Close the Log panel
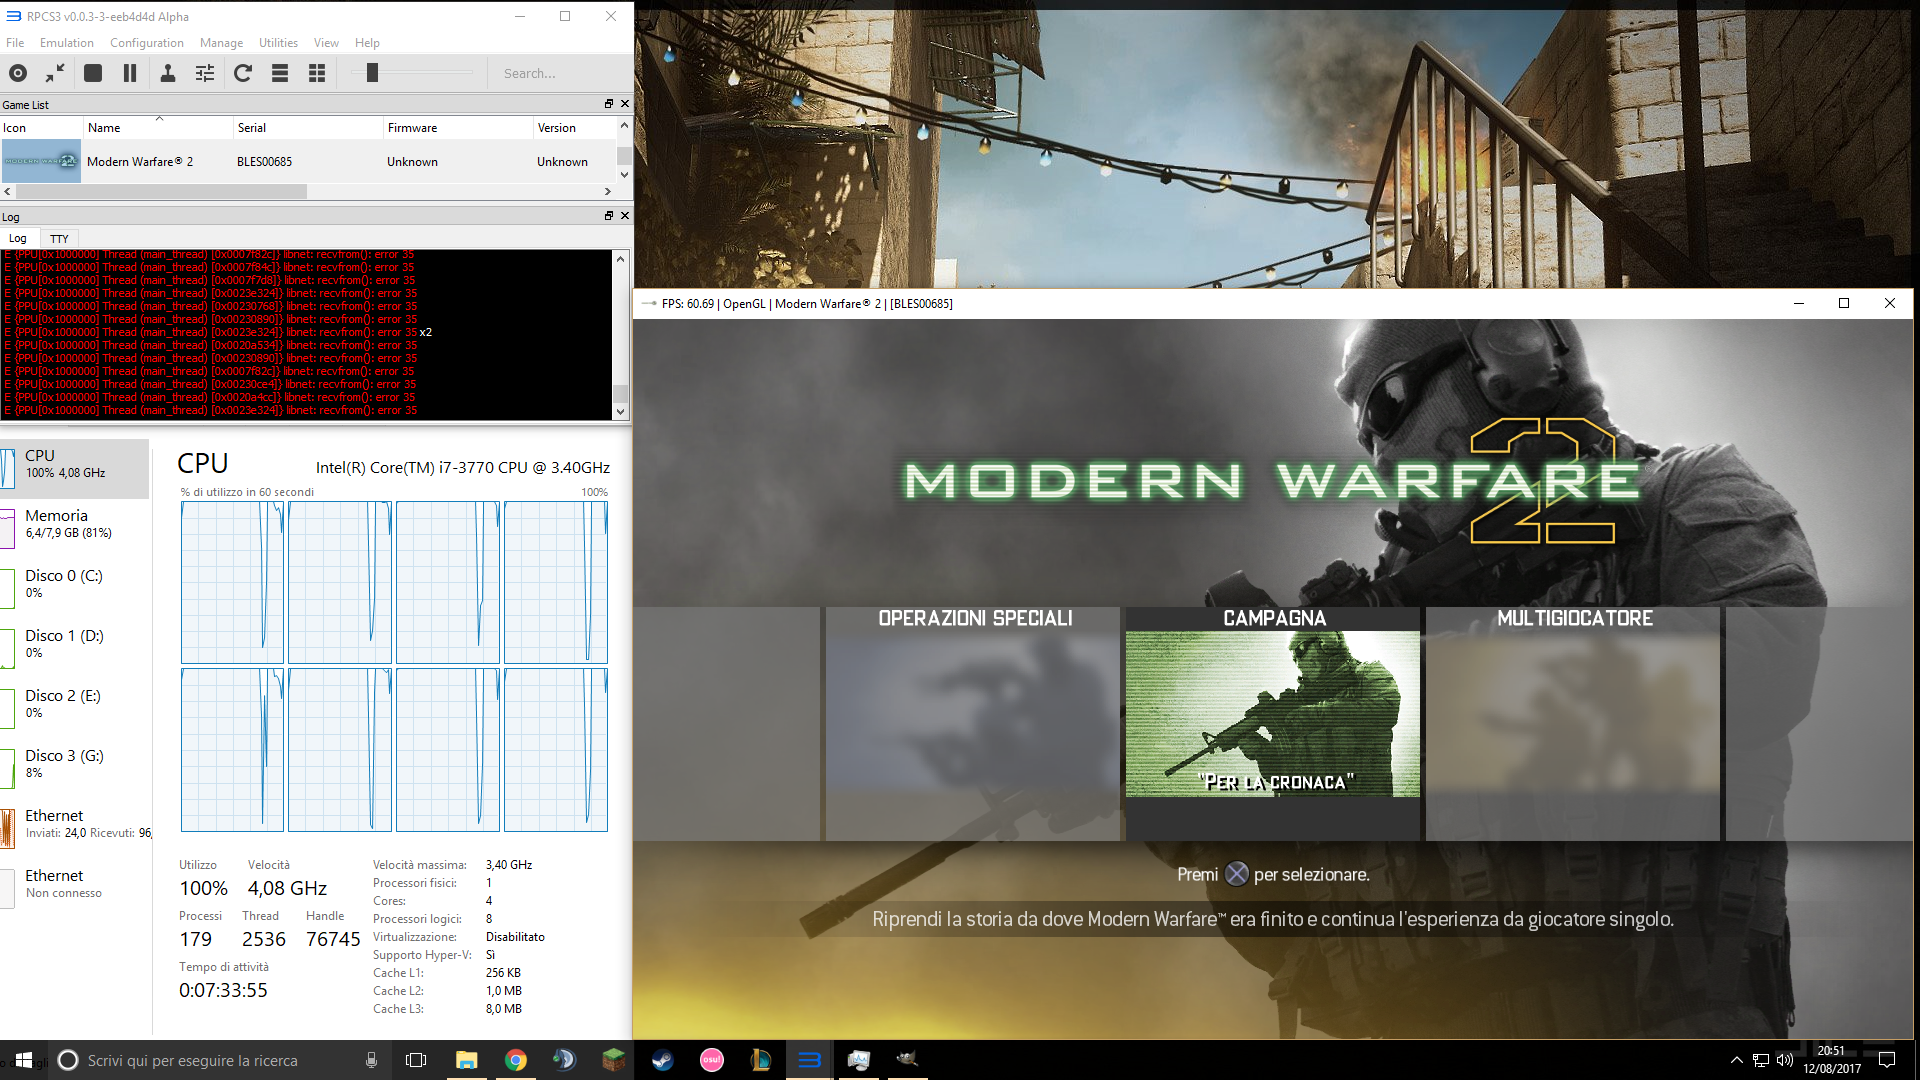This screenshot has width=1920, height=1080. tap(625, 216)
